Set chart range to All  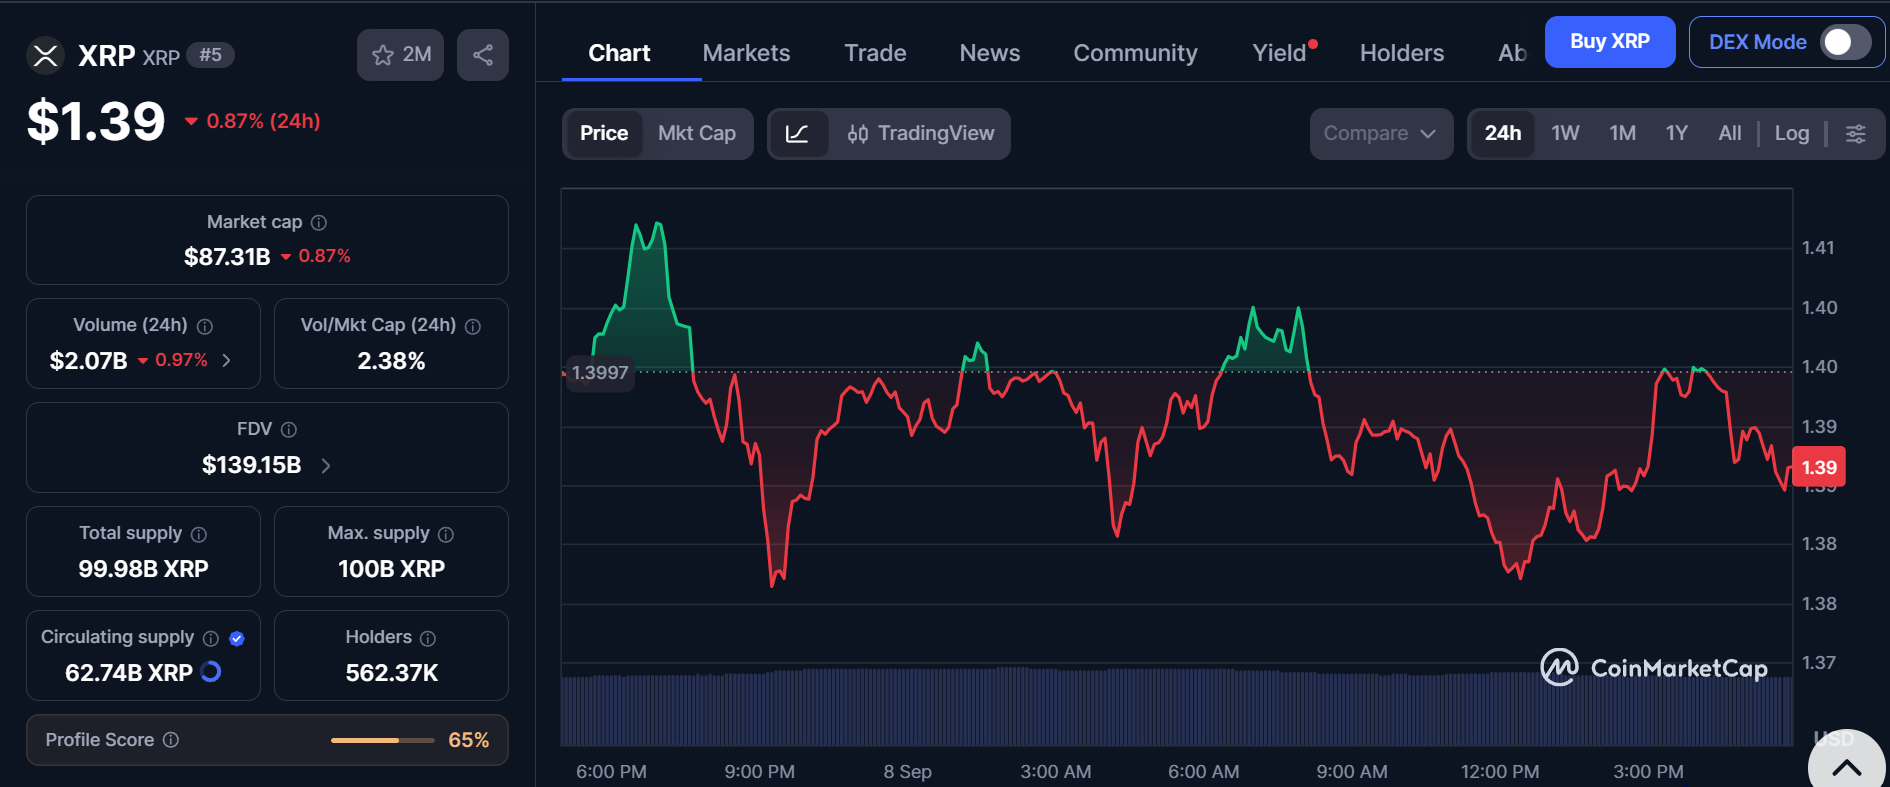(x=1730, y=134)
